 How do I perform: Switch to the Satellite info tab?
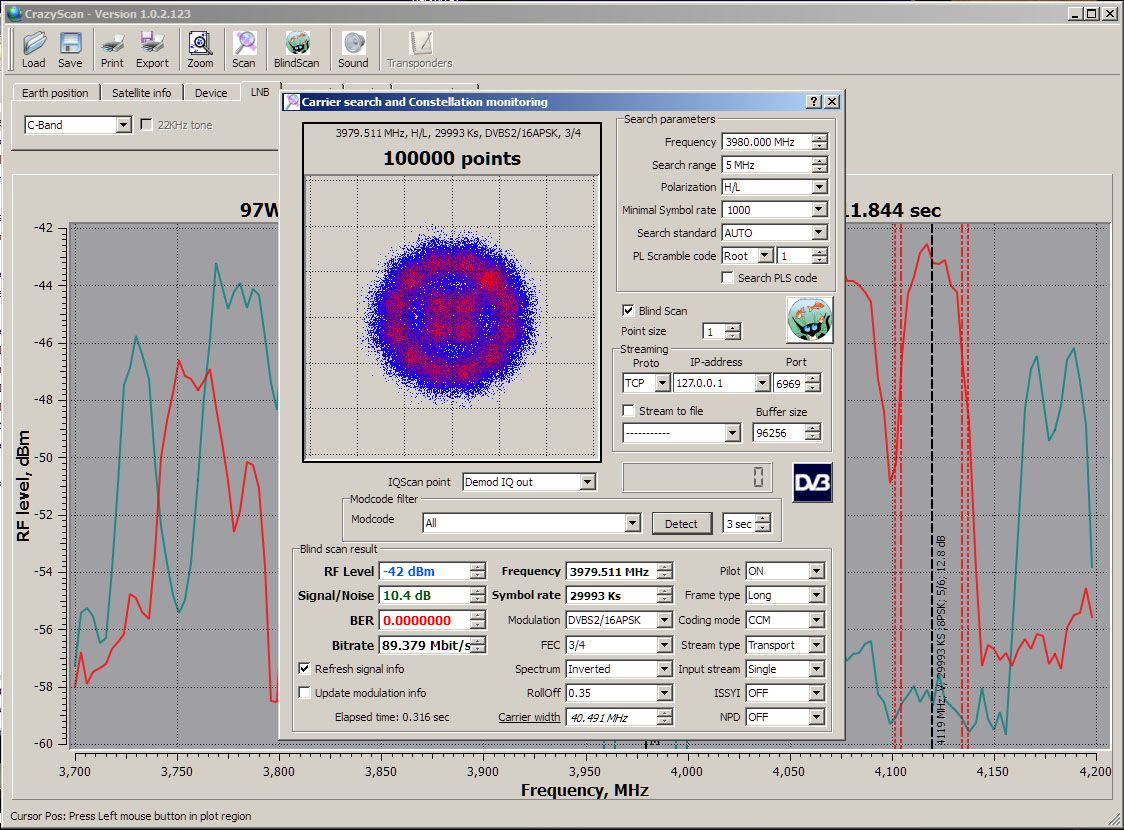pos(141,93)
